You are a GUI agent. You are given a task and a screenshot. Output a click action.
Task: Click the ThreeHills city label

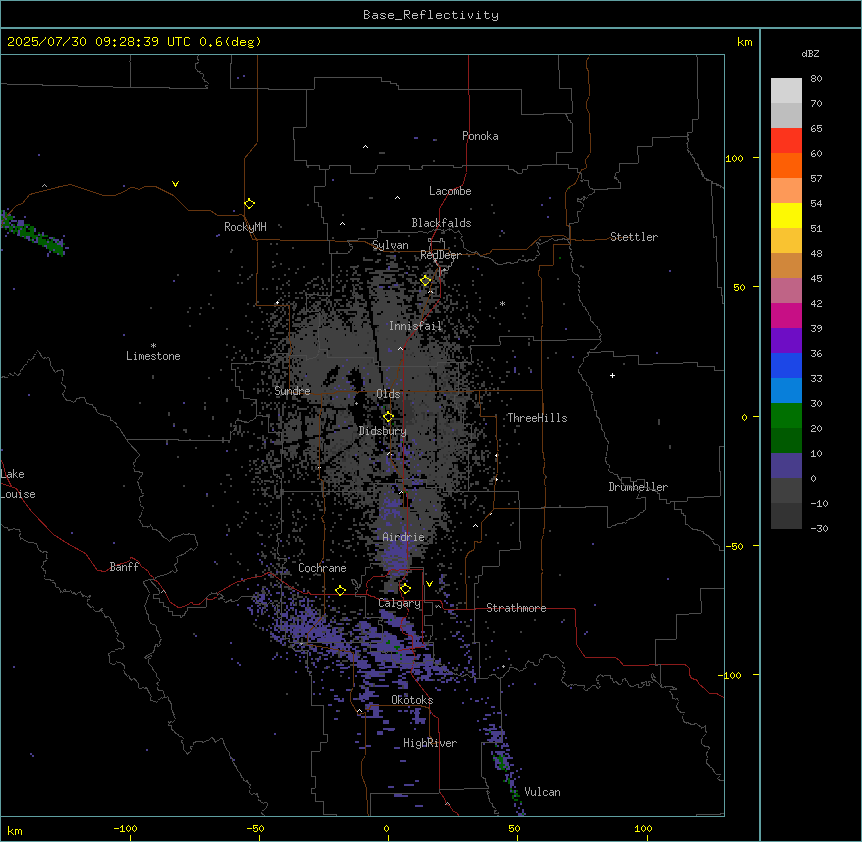point(537,418)
